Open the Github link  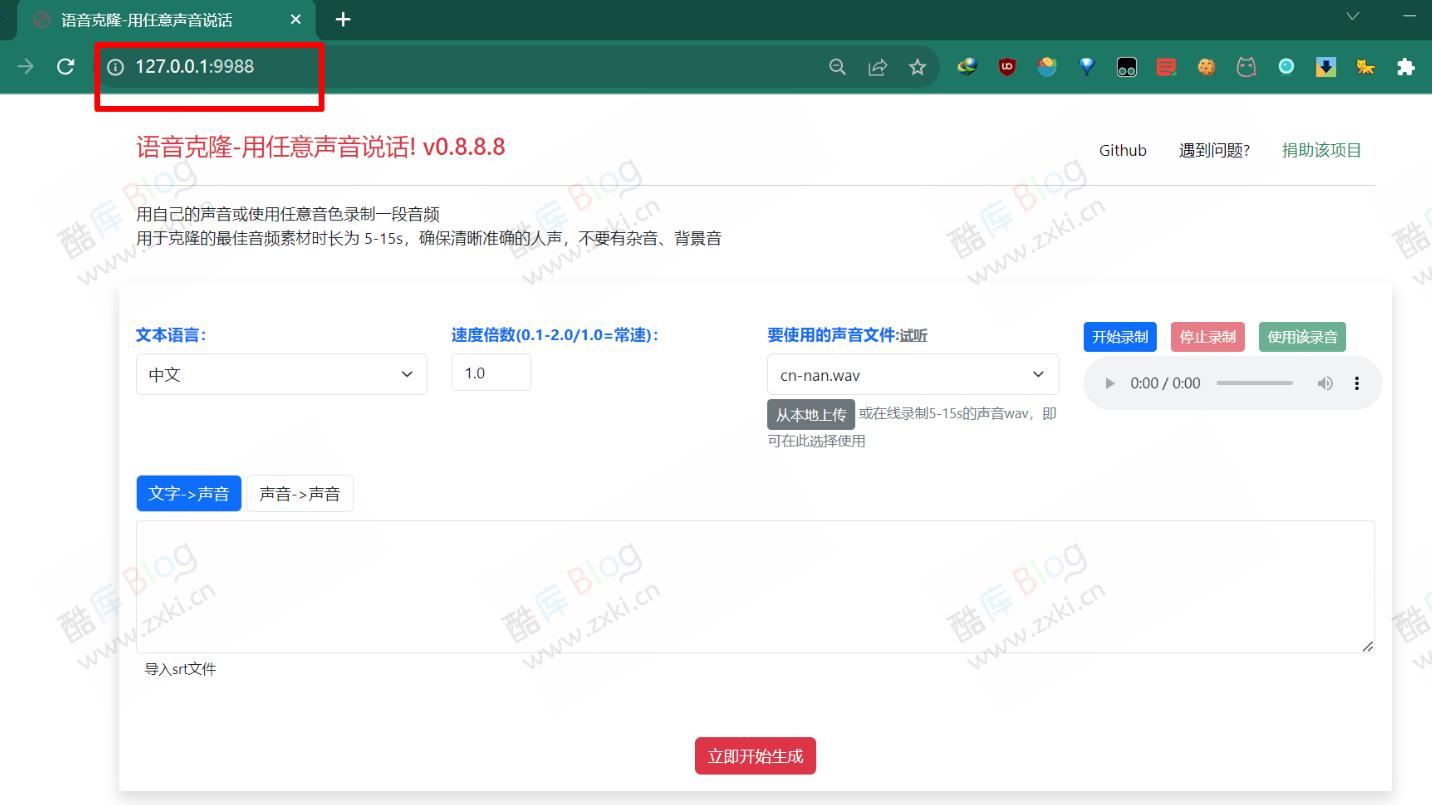(1122, 150)
